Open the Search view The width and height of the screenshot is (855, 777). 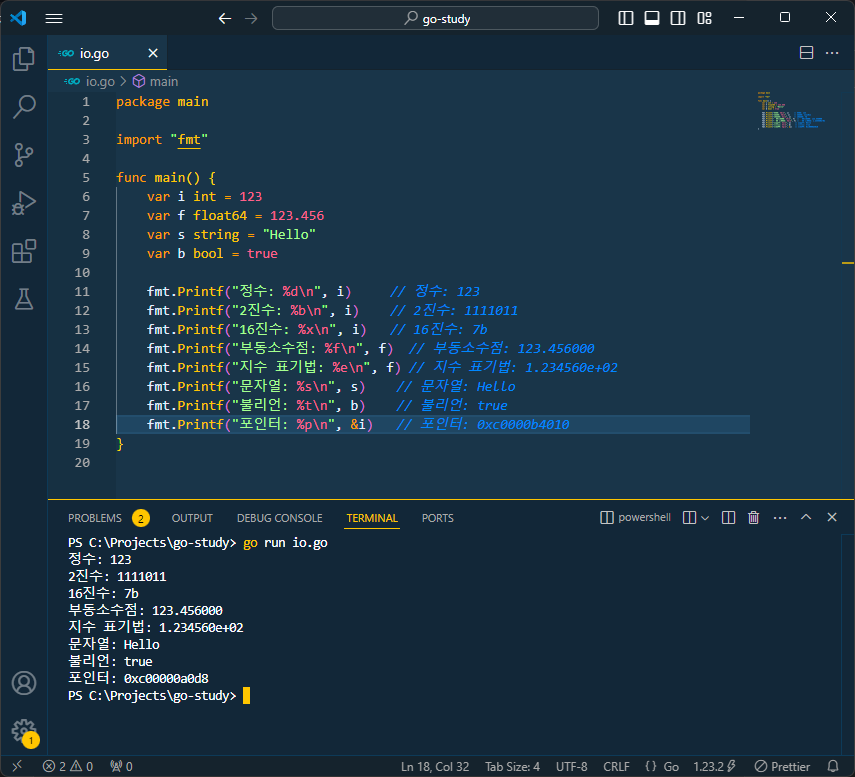pyautogui.click(x=23, y=107)
